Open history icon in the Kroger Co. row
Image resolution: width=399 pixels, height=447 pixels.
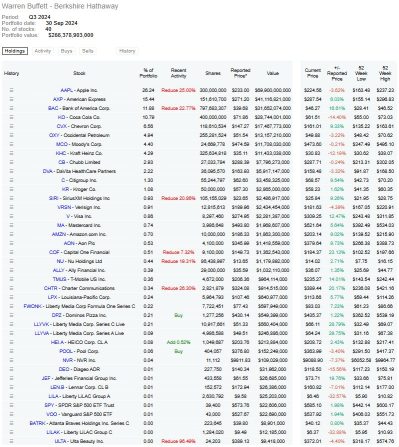12,189
